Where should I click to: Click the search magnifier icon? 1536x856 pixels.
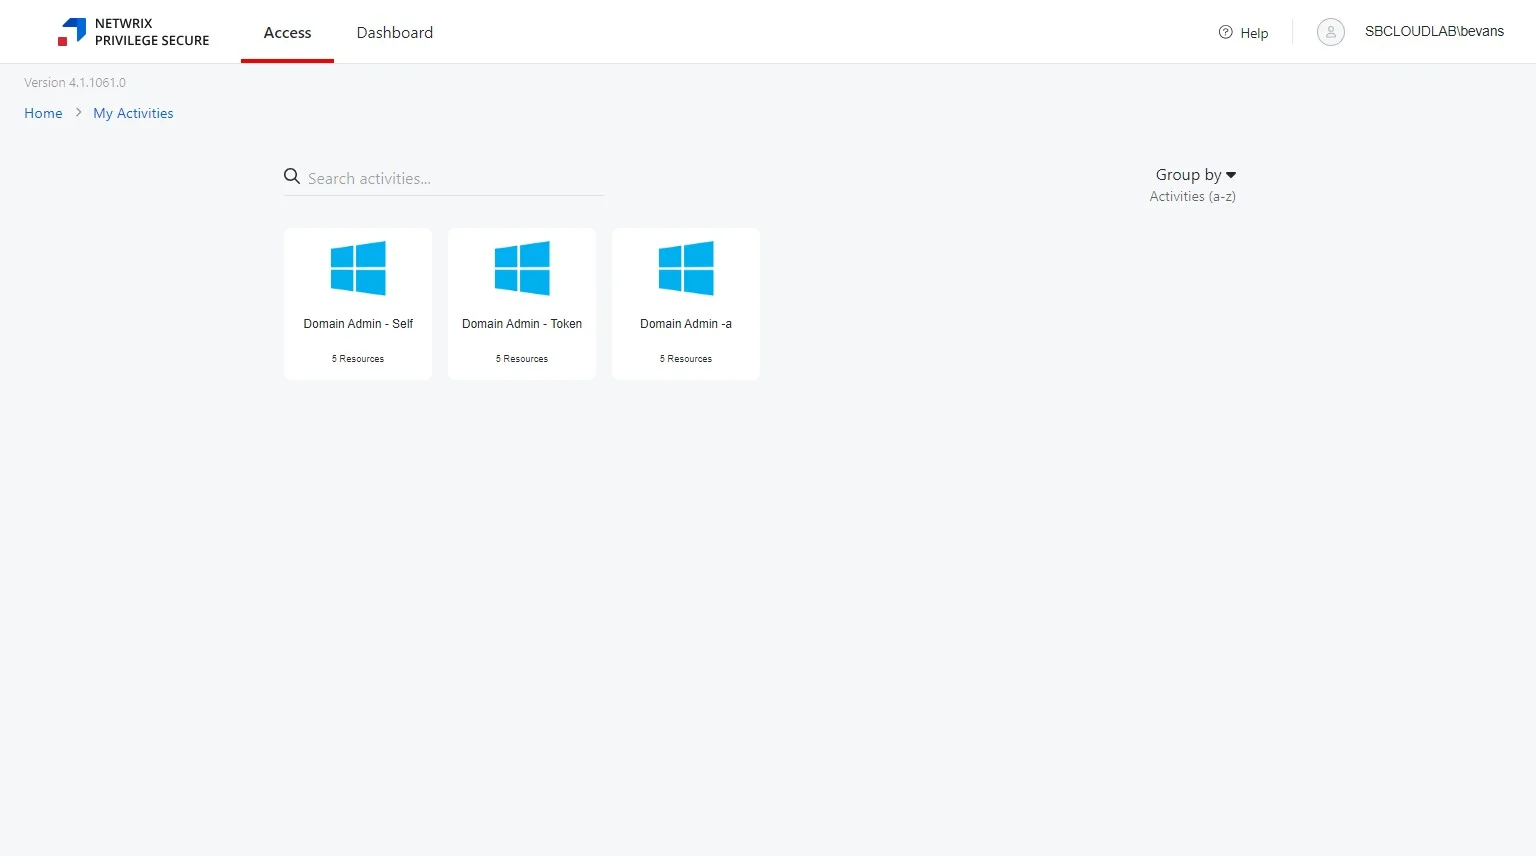point(292,177)
